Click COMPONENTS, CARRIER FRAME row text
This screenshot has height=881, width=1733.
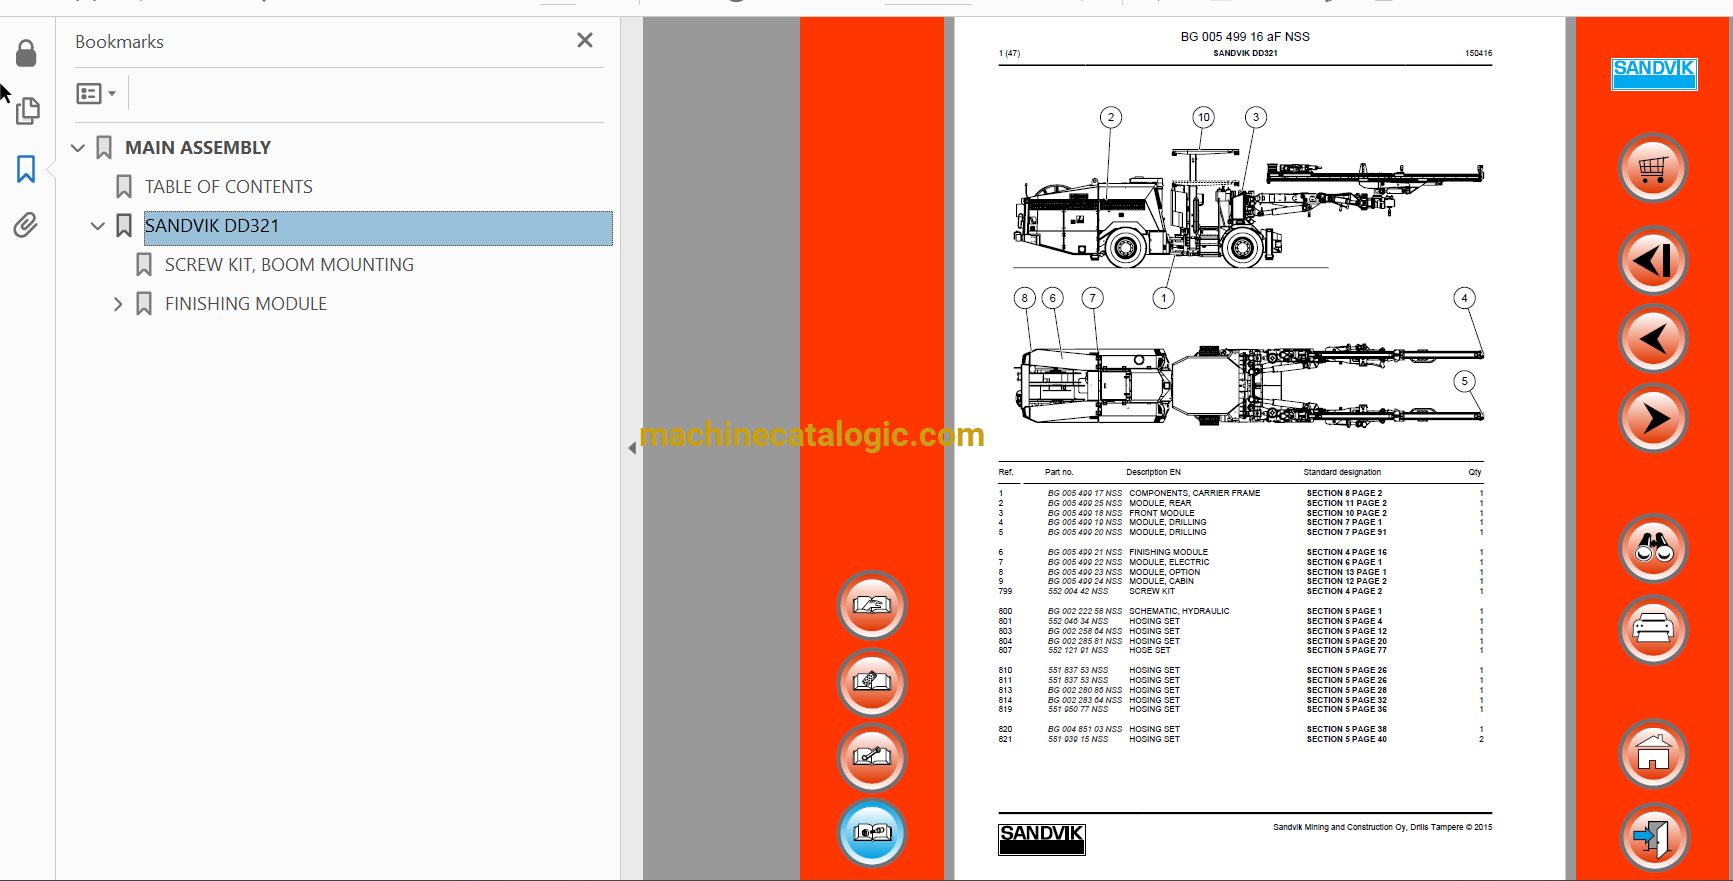(x=1195, y=493)
